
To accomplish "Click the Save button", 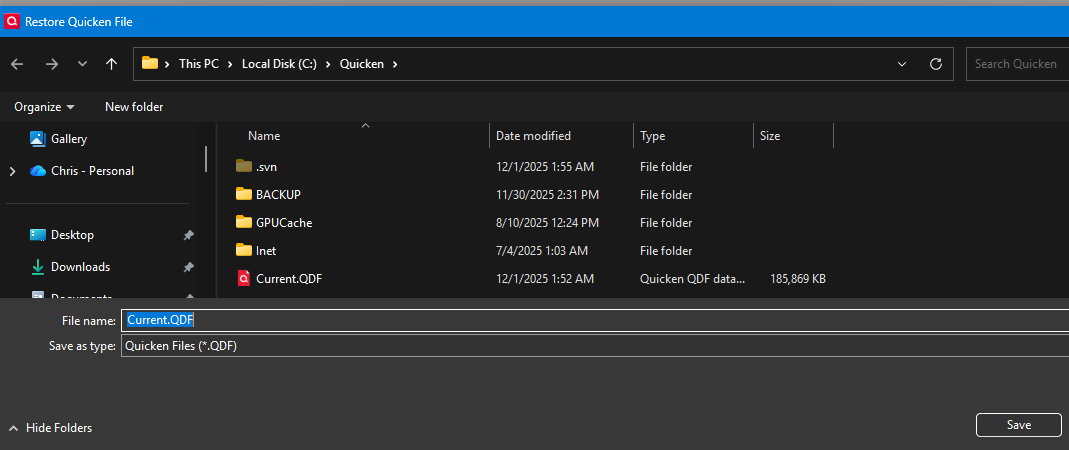I will click(x=1019, y=425).
